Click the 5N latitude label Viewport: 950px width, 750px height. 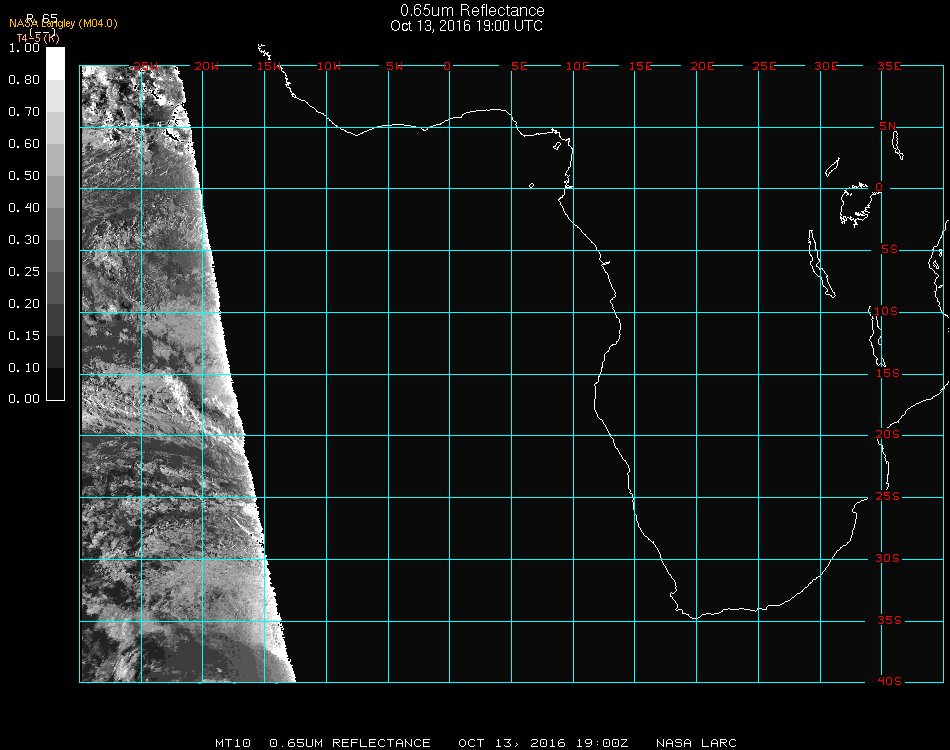[x=889, y=126]
